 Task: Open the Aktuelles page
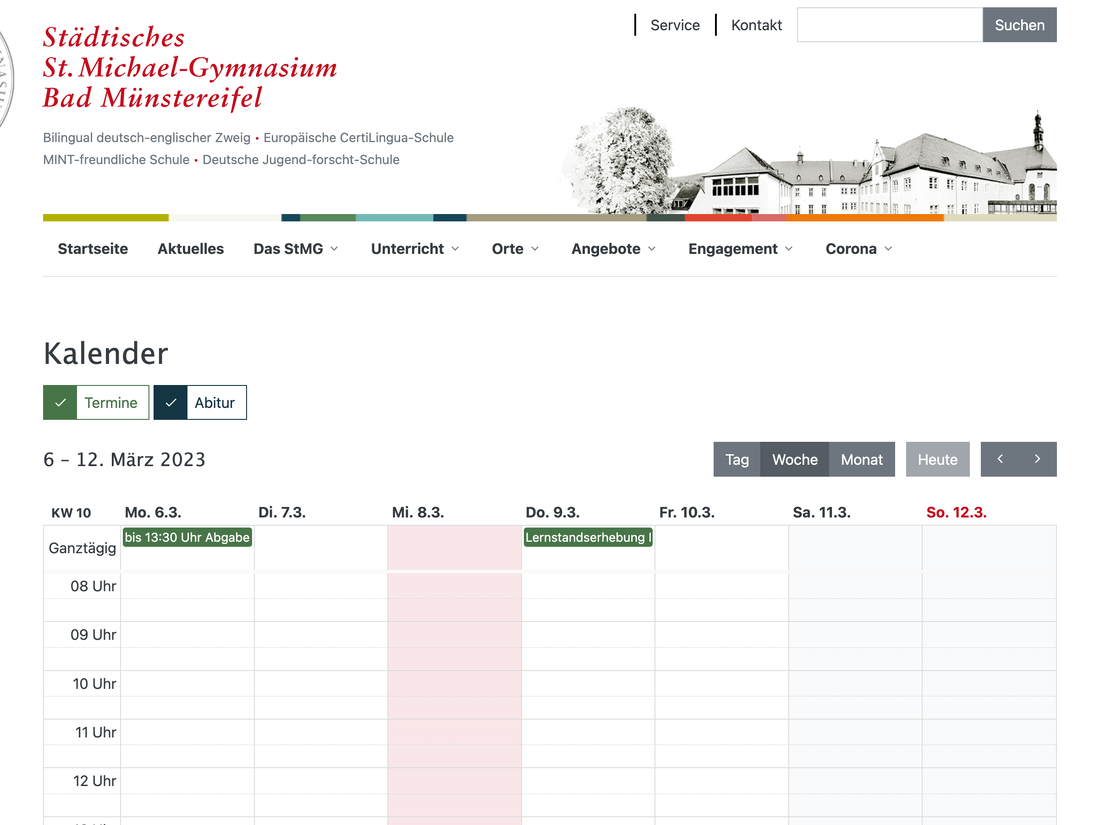point(190,249)
